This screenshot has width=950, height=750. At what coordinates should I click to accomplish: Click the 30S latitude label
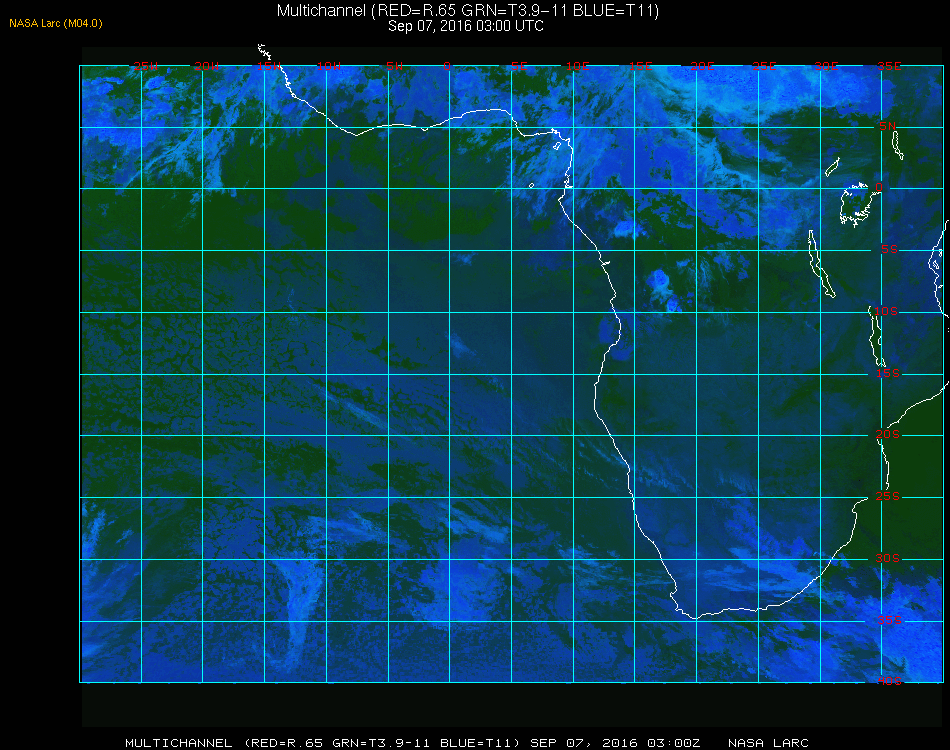[x=888, y=558]
